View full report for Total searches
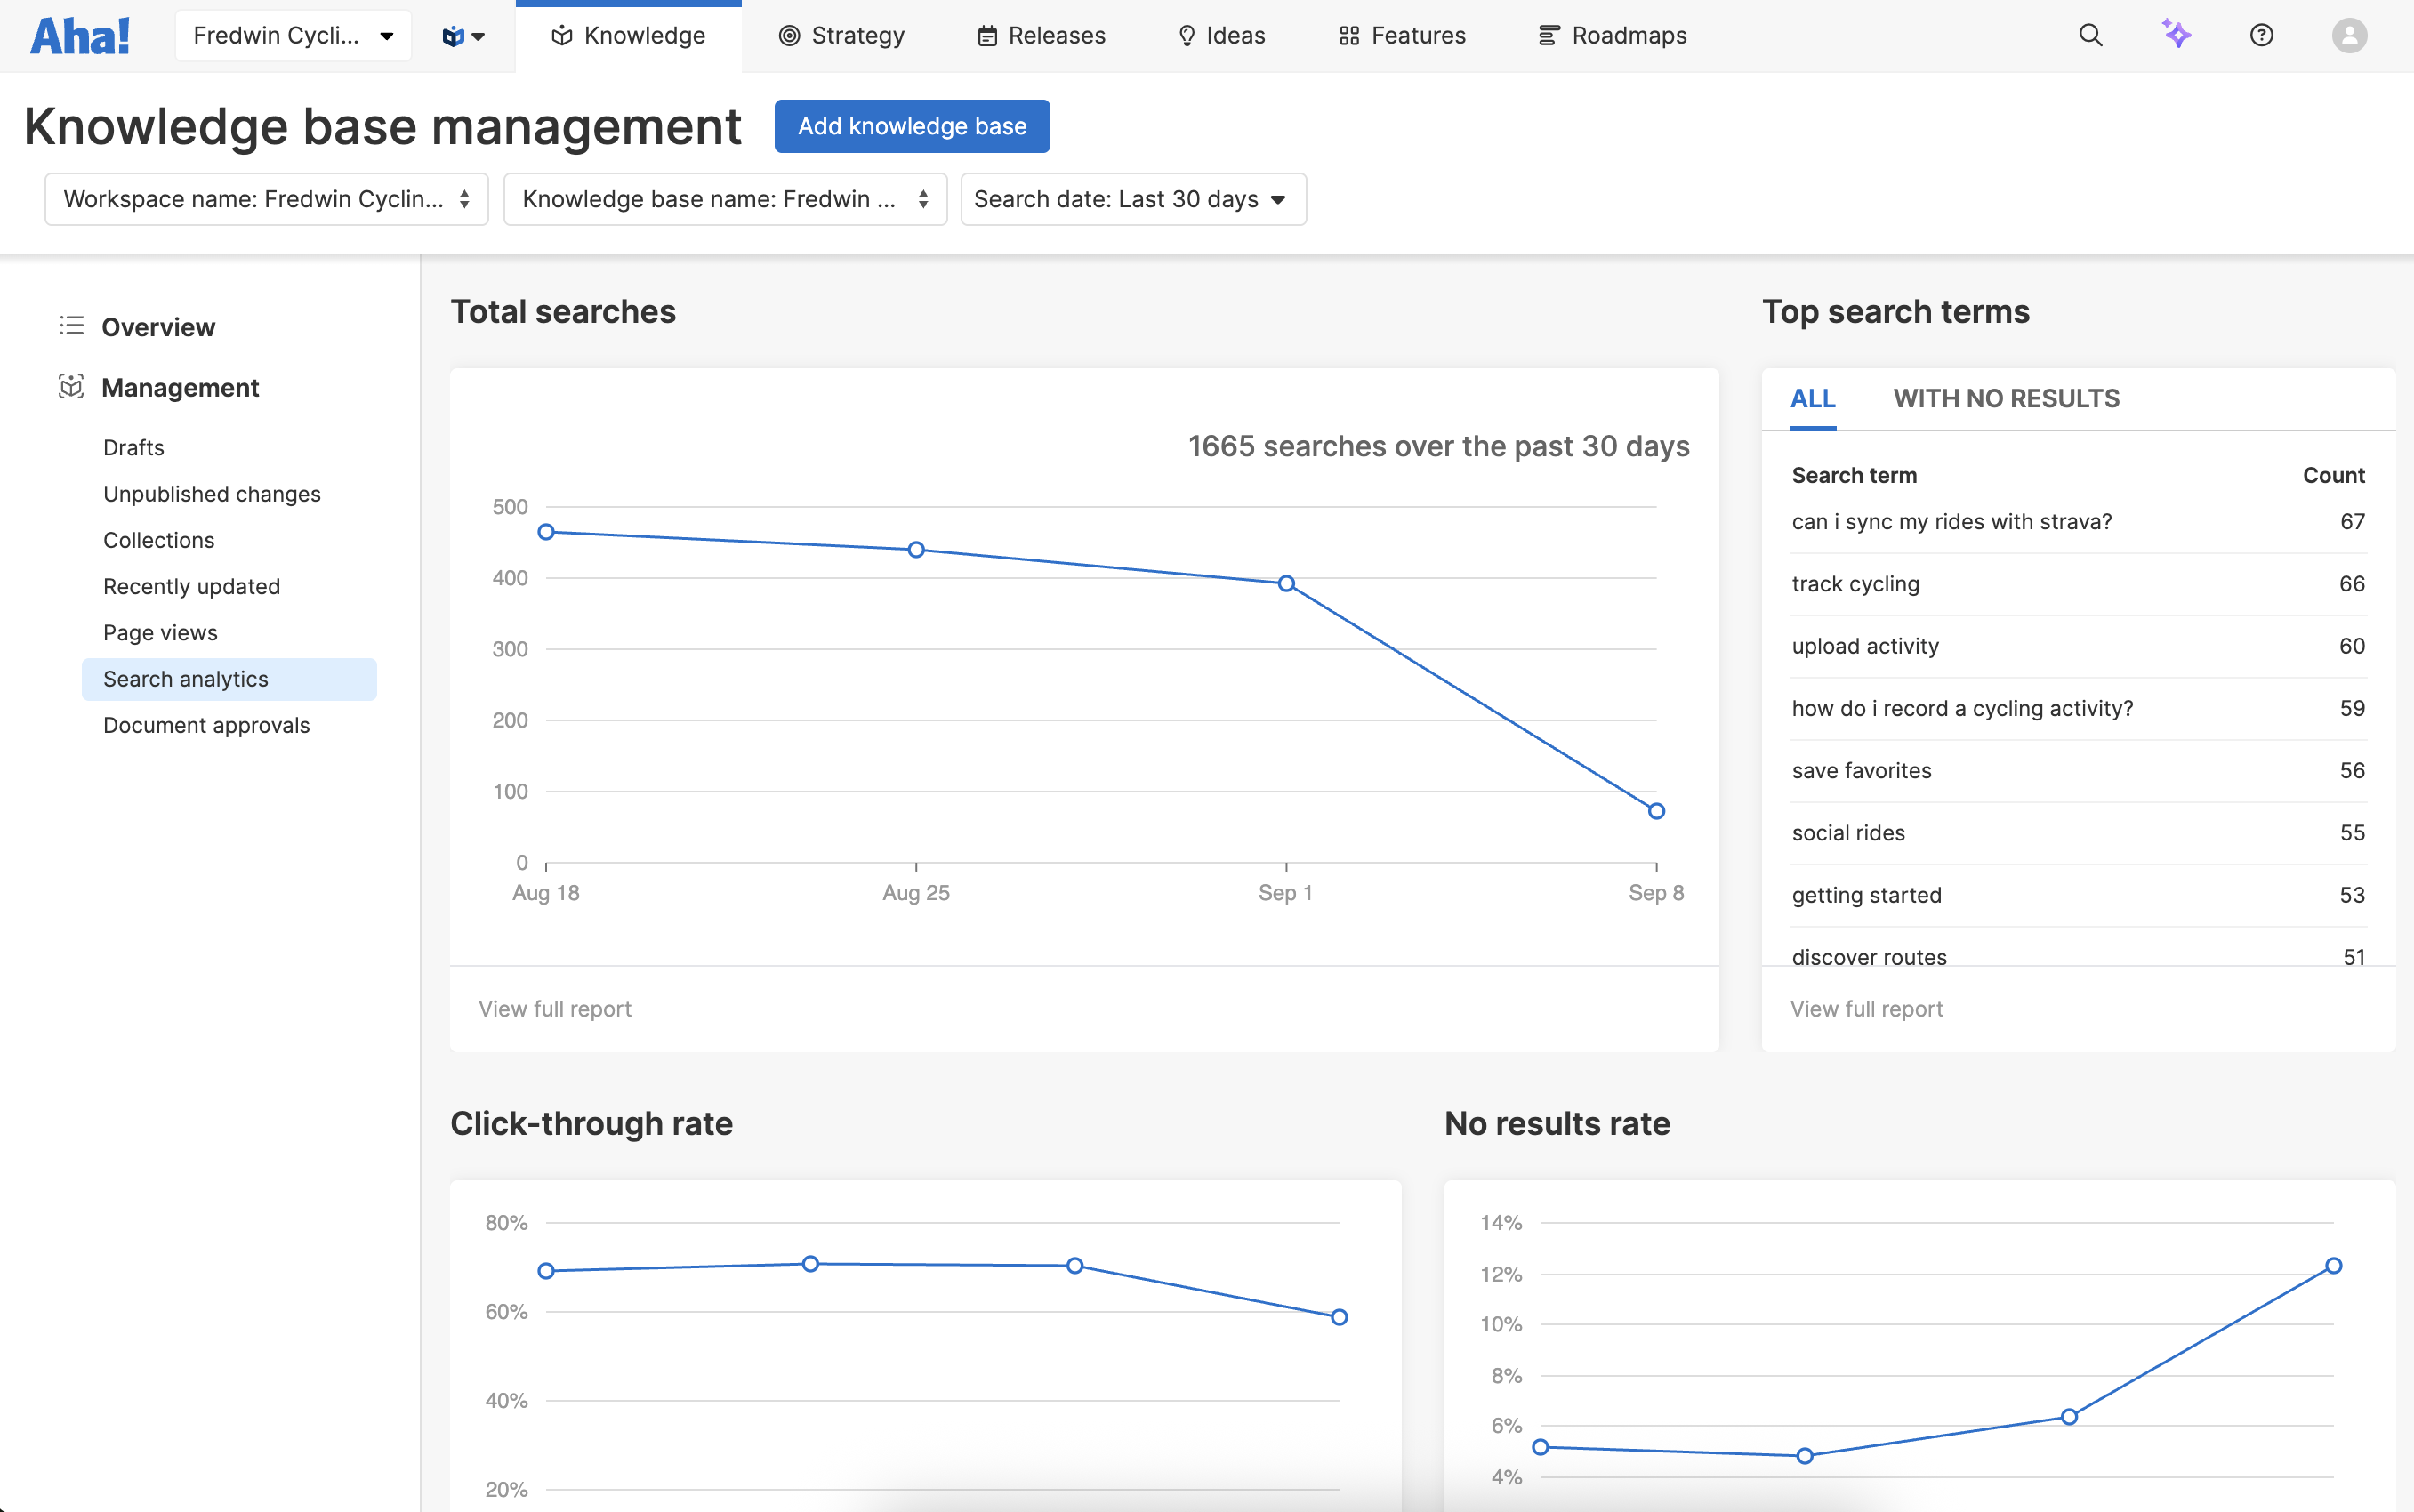The image size is (2414, 1512). (555, 1009)
